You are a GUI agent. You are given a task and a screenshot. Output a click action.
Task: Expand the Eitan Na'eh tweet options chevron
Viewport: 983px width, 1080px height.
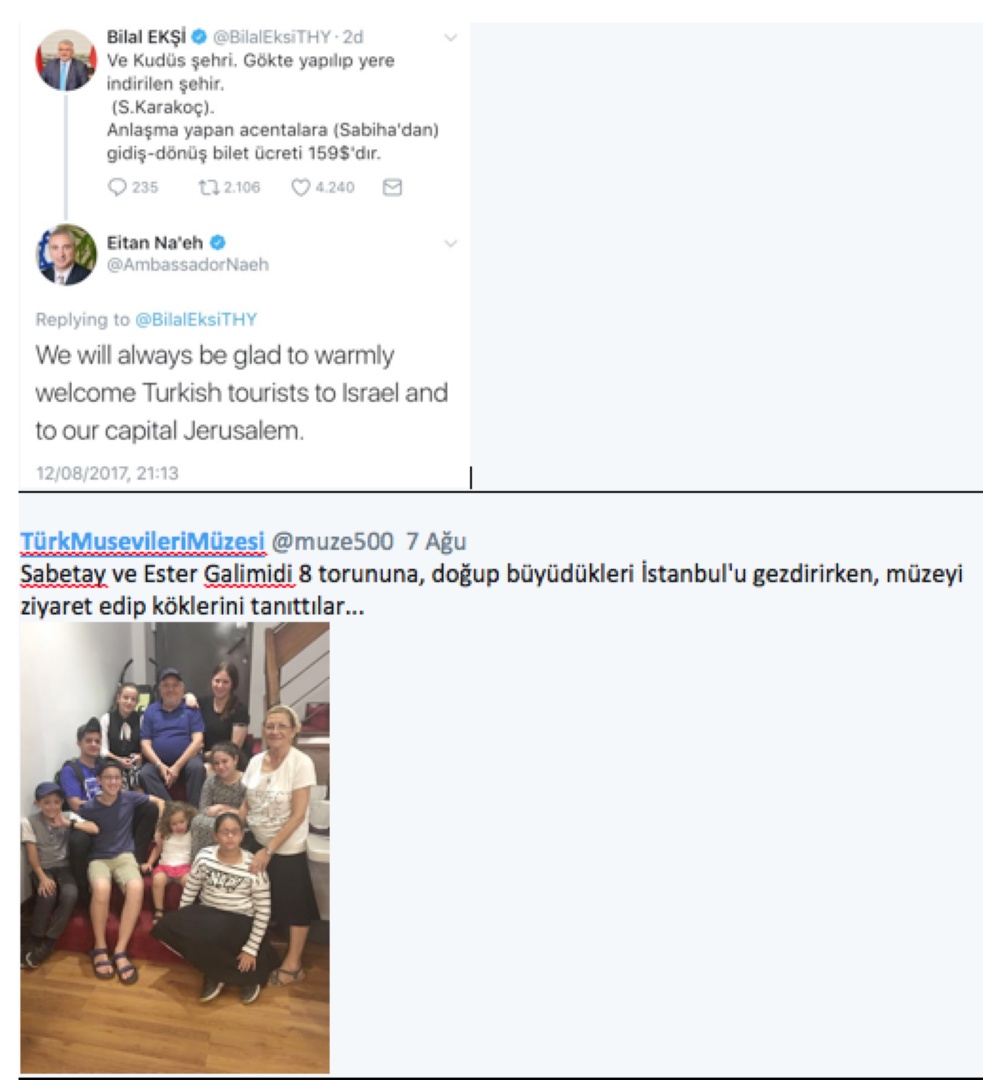point(451,243)
